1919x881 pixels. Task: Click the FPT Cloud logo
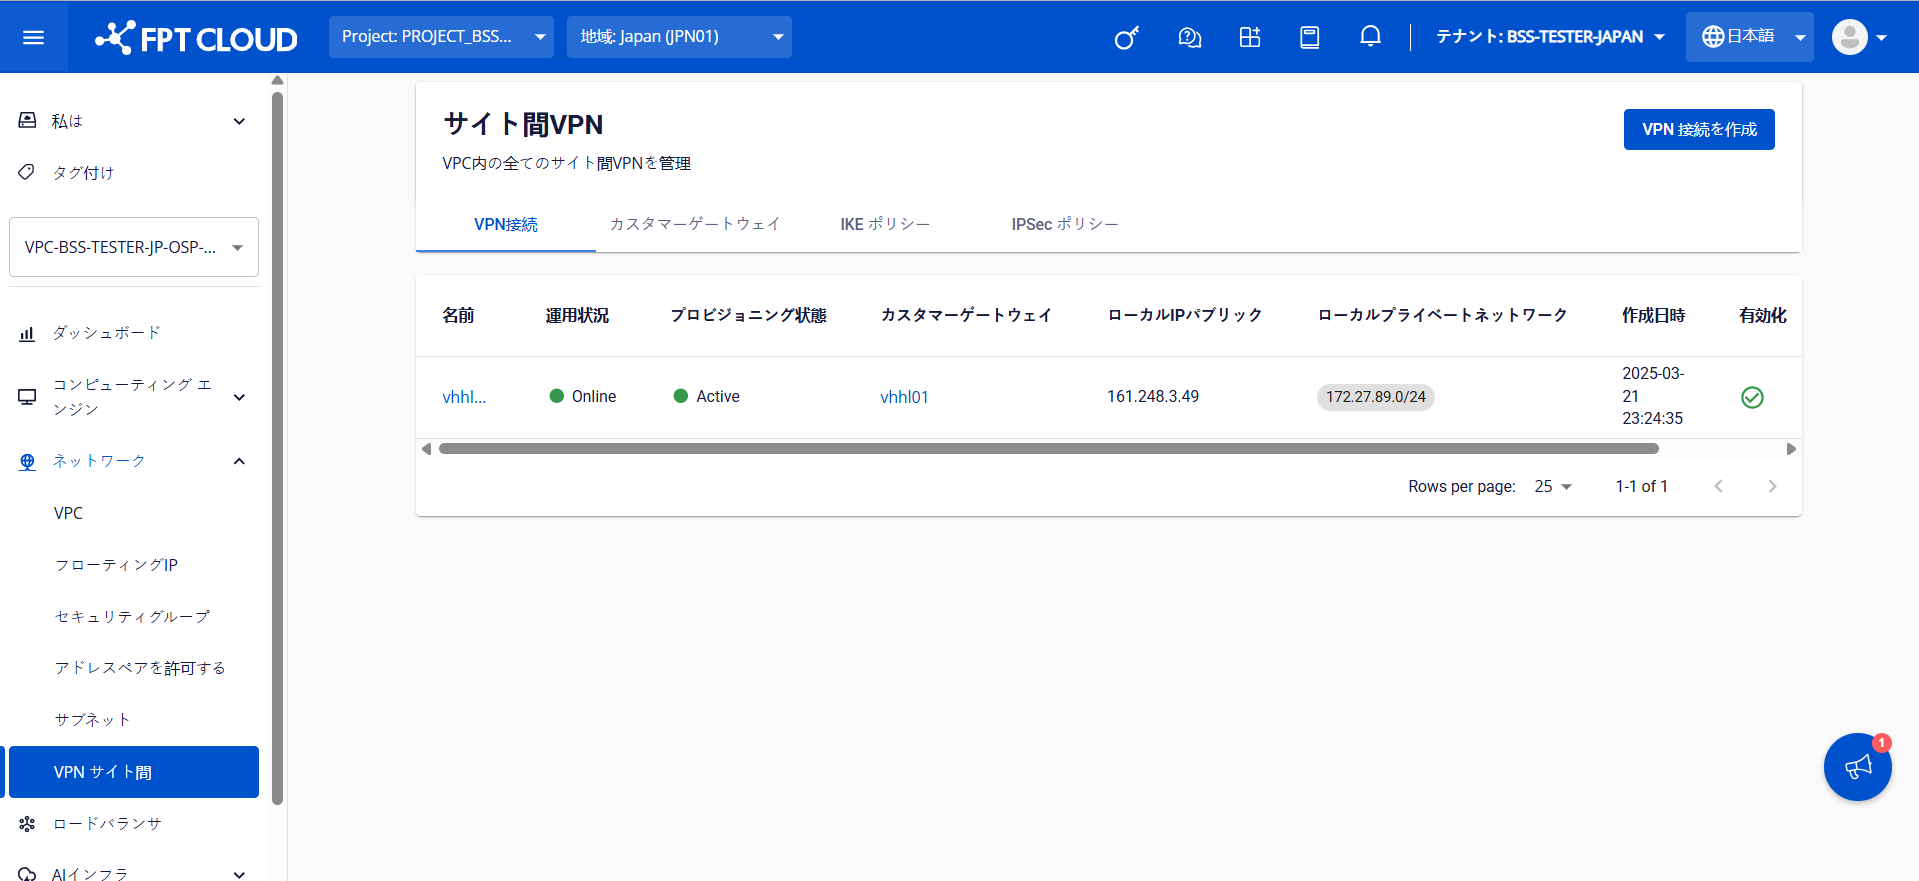(x=196, y=38)
